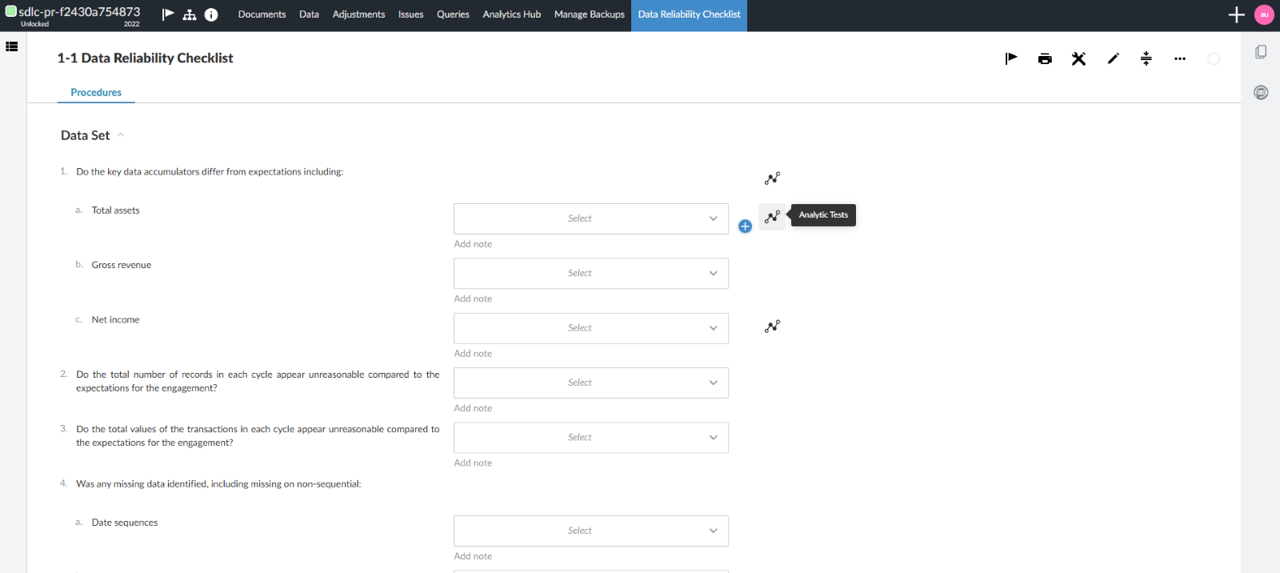Switch to the Procedures tab

[x=96, y=92]
